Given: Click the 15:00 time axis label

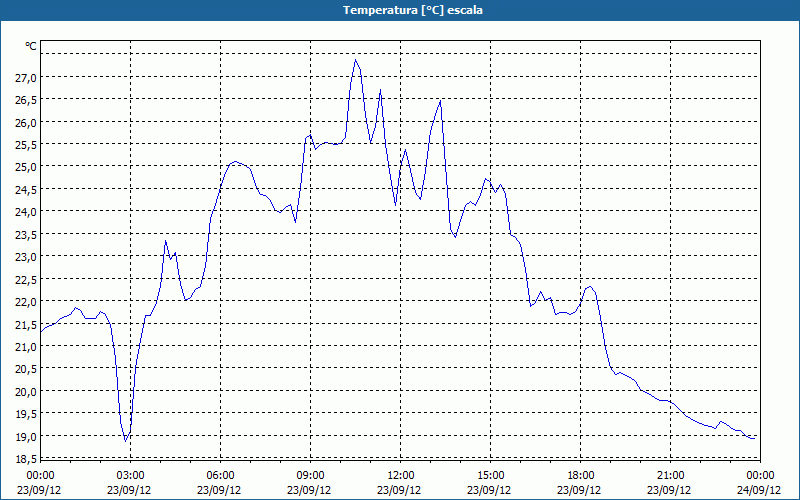Looking at the screenshot, I should pyautogui.click(x=491, y=476).
